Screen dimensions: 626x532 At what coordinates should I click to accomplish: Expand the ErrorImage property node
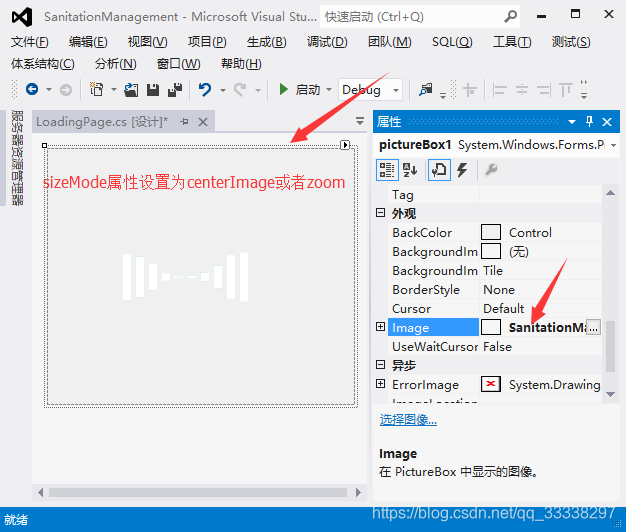(380, 384)
